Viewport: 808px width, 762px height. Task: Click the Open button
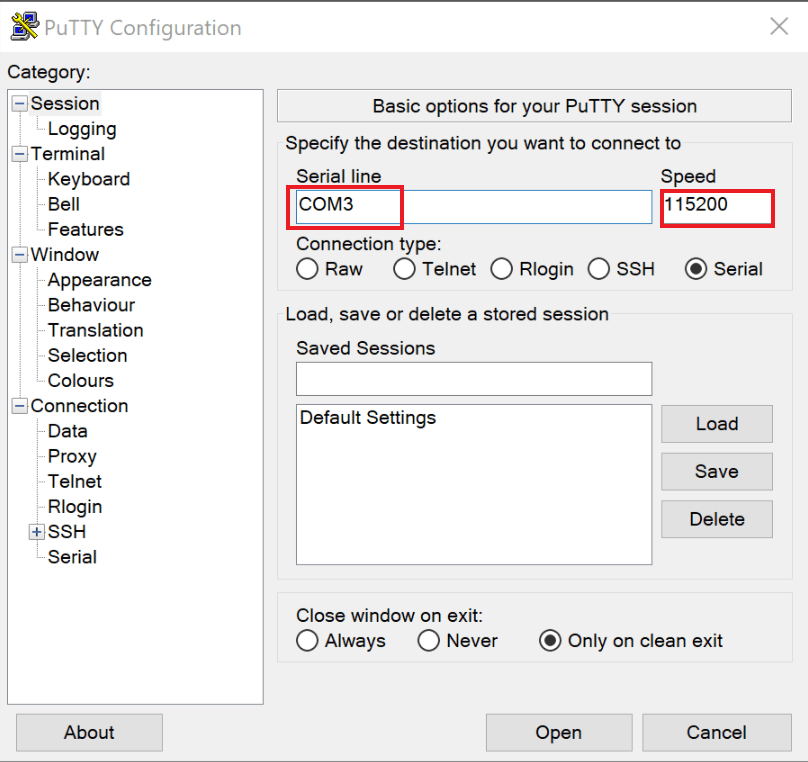[x=558, y=732]
